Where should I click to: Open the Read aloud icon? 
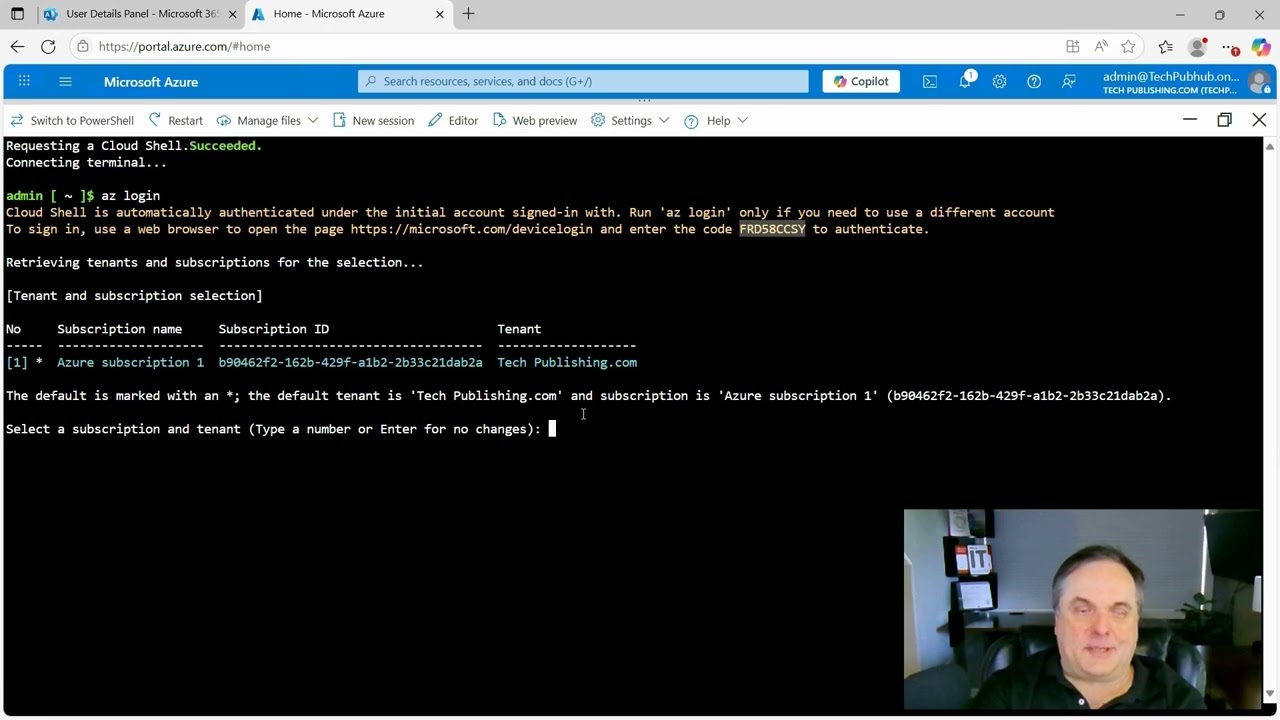tap(1101, 46)
